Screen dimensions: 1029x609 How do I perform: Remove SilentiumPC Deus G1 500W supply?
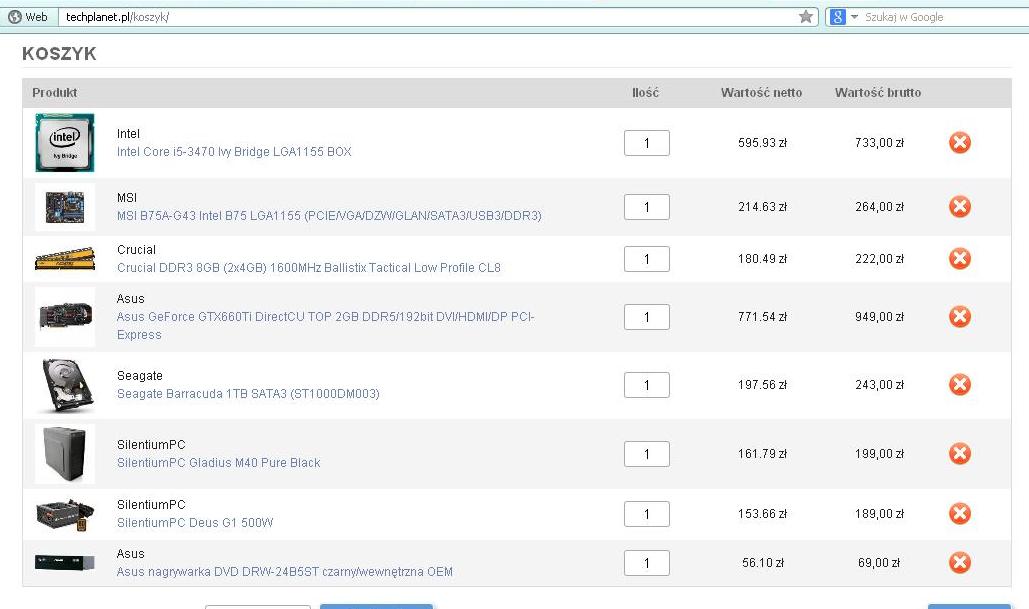tap(959, 514)
